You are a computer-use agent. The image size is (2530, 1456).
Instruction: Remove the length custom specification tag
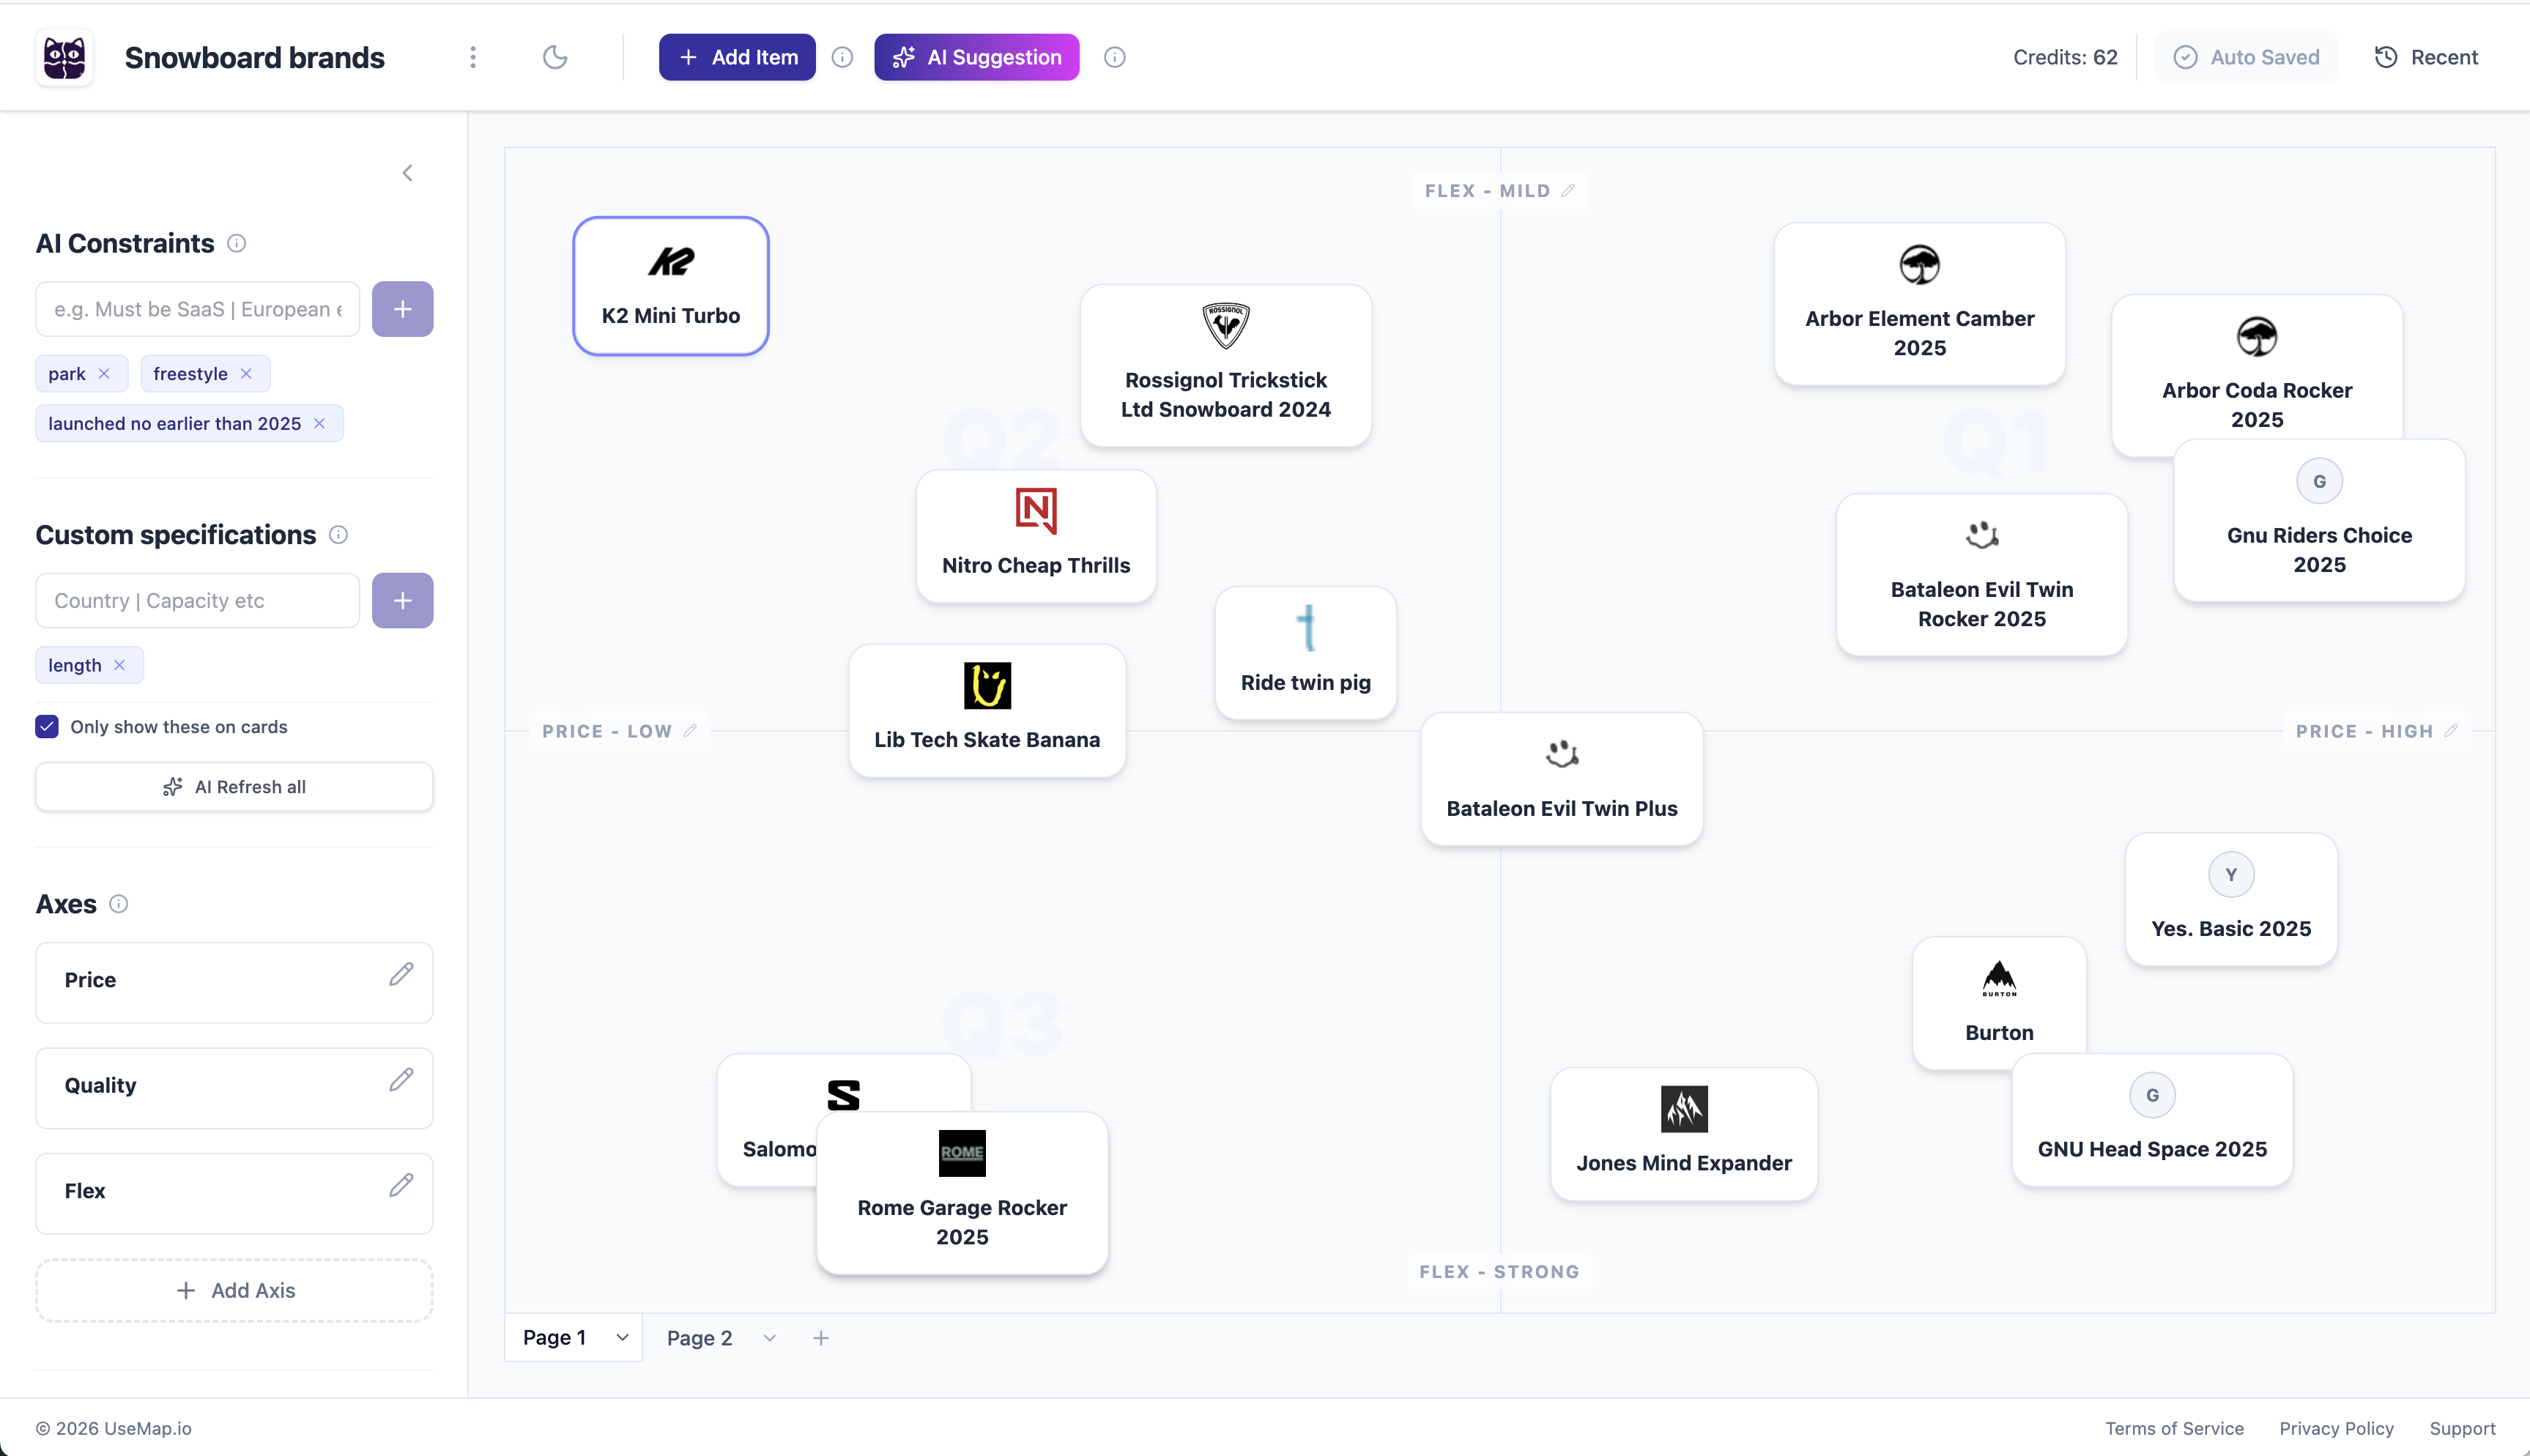(121, 664)
